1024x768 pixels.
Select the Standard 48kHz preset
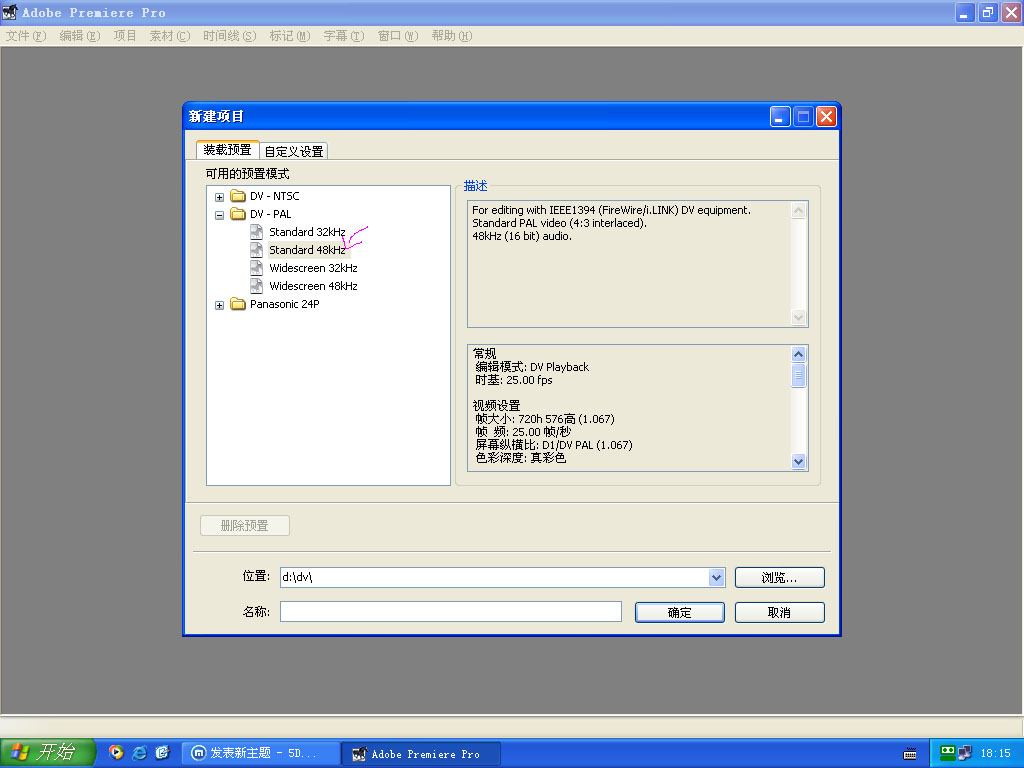(307, 249)
